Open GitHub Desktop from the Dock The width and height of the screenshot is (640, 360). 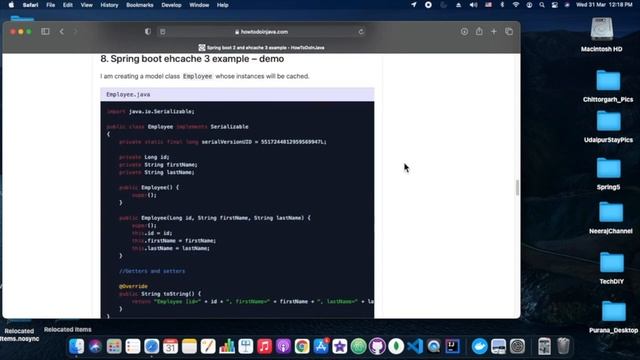(x=377, y=346)
